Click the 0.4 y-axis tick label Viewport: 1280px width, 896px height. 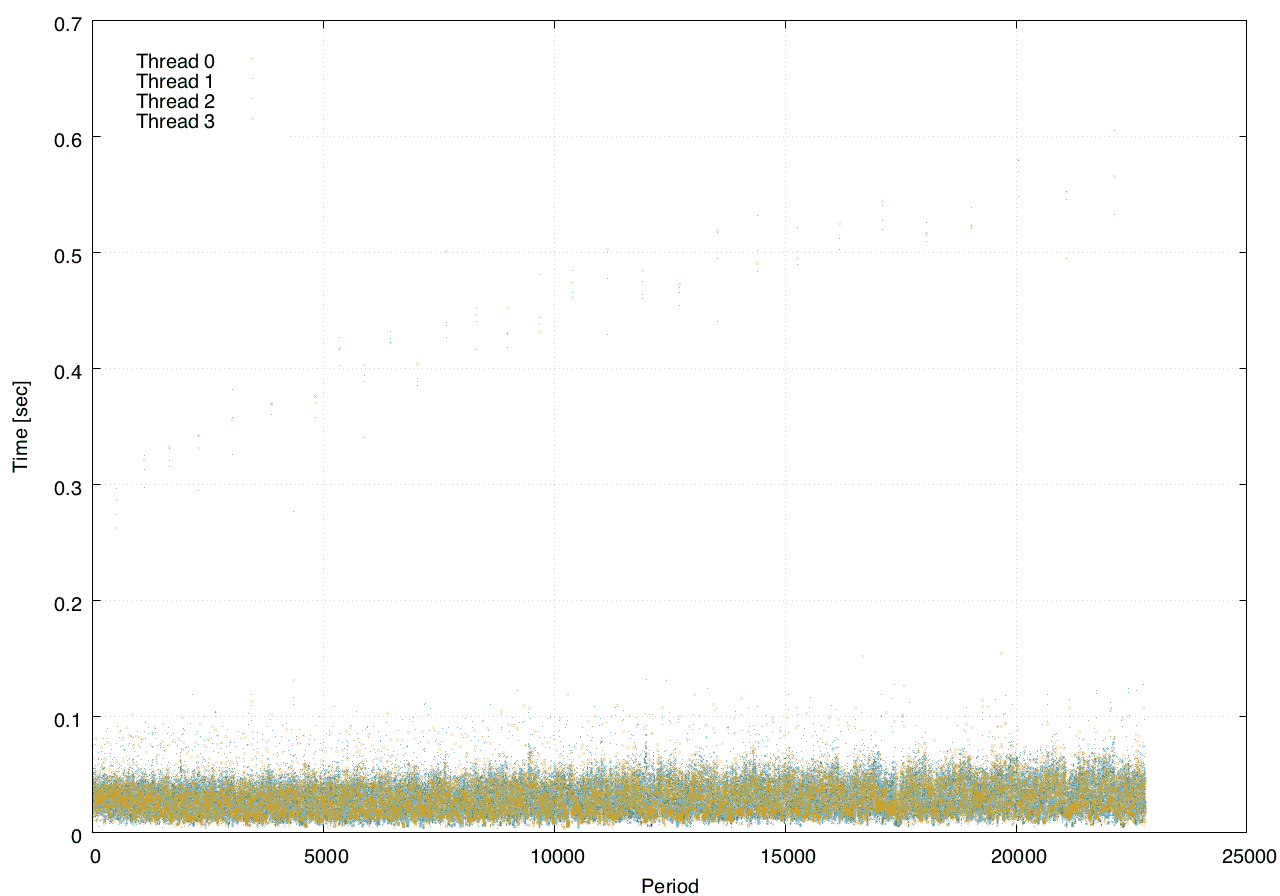click(x=67, y=369)
